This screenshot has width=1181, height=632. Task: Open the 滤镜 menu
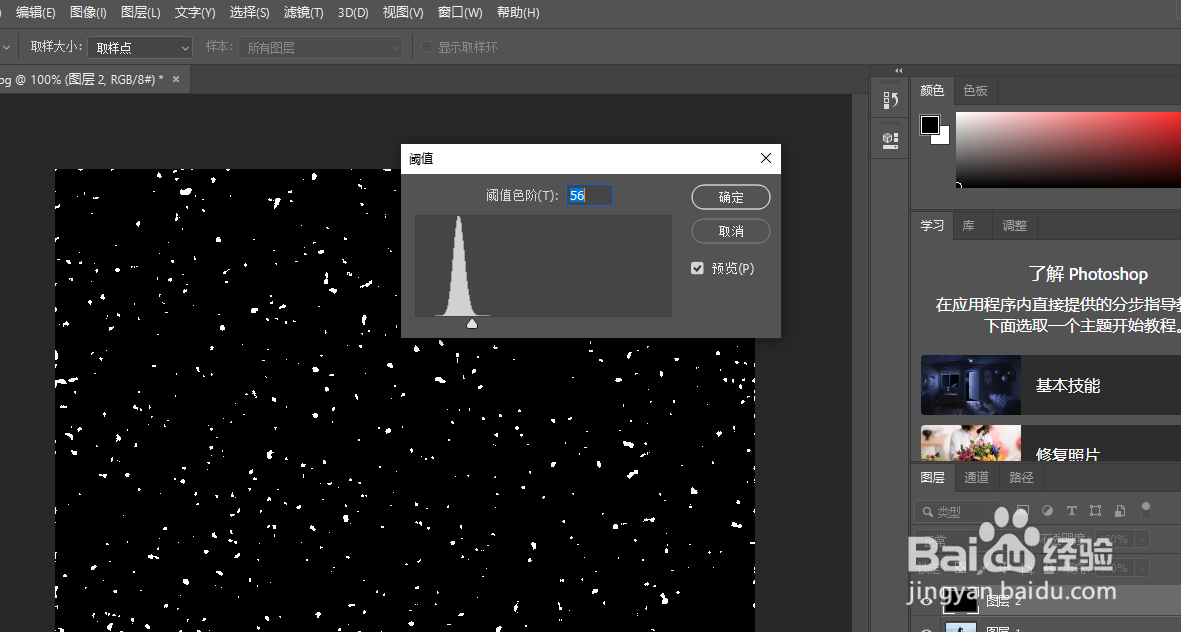click(x=305, y=12)
